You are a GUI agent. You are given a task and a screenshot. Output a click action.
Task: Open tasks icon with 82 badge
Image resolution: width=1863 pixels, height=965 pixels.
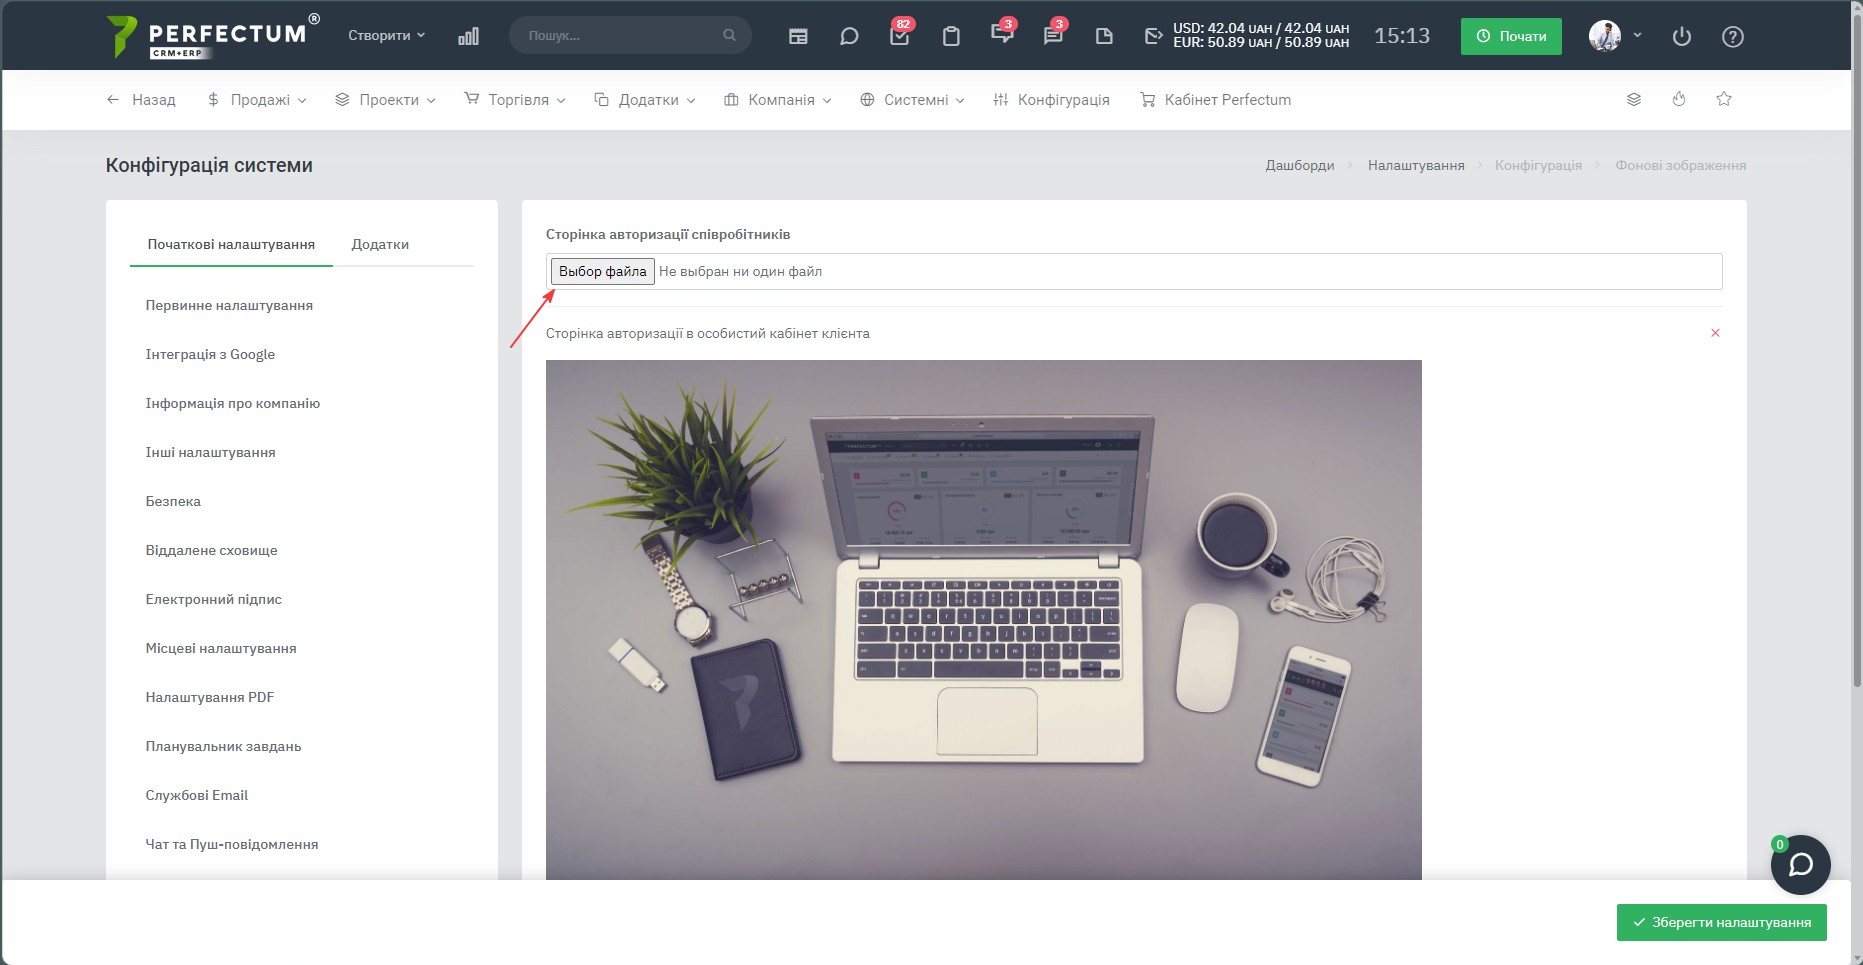899,36
